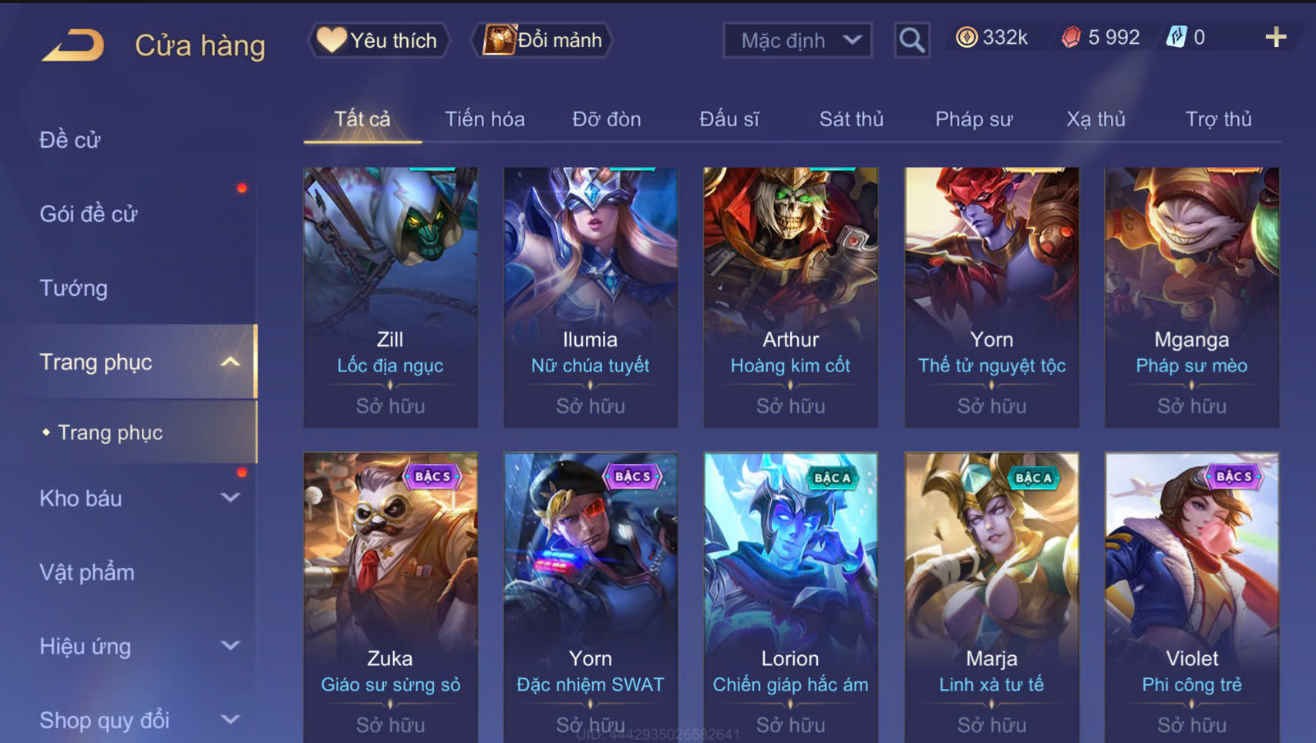The width and height of the screenshot is (1316, 743).
Task: Click the golden back arrow icon
Action: pyautogui.click(x=73, y=45)
